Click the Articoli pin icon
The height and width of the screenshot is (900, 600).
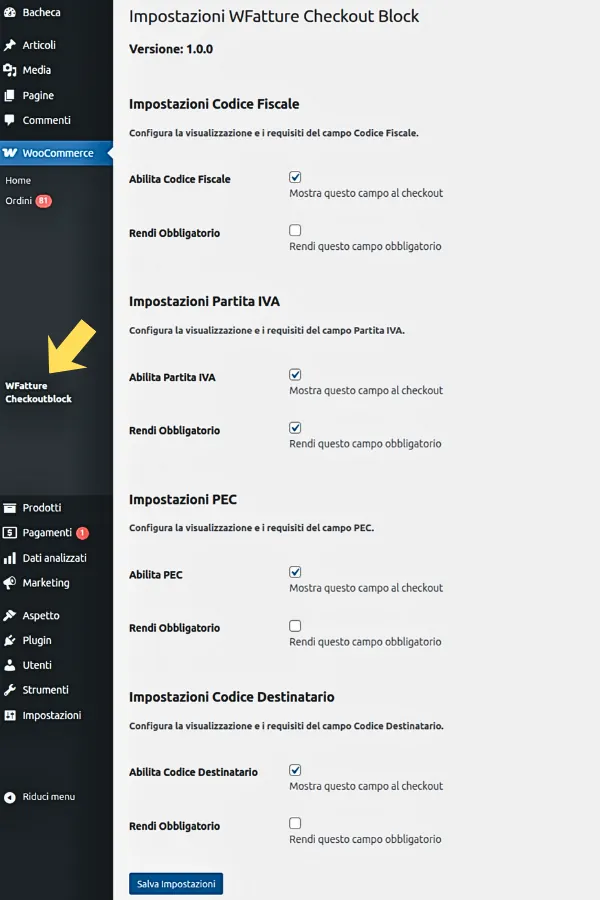coord(9,45)
